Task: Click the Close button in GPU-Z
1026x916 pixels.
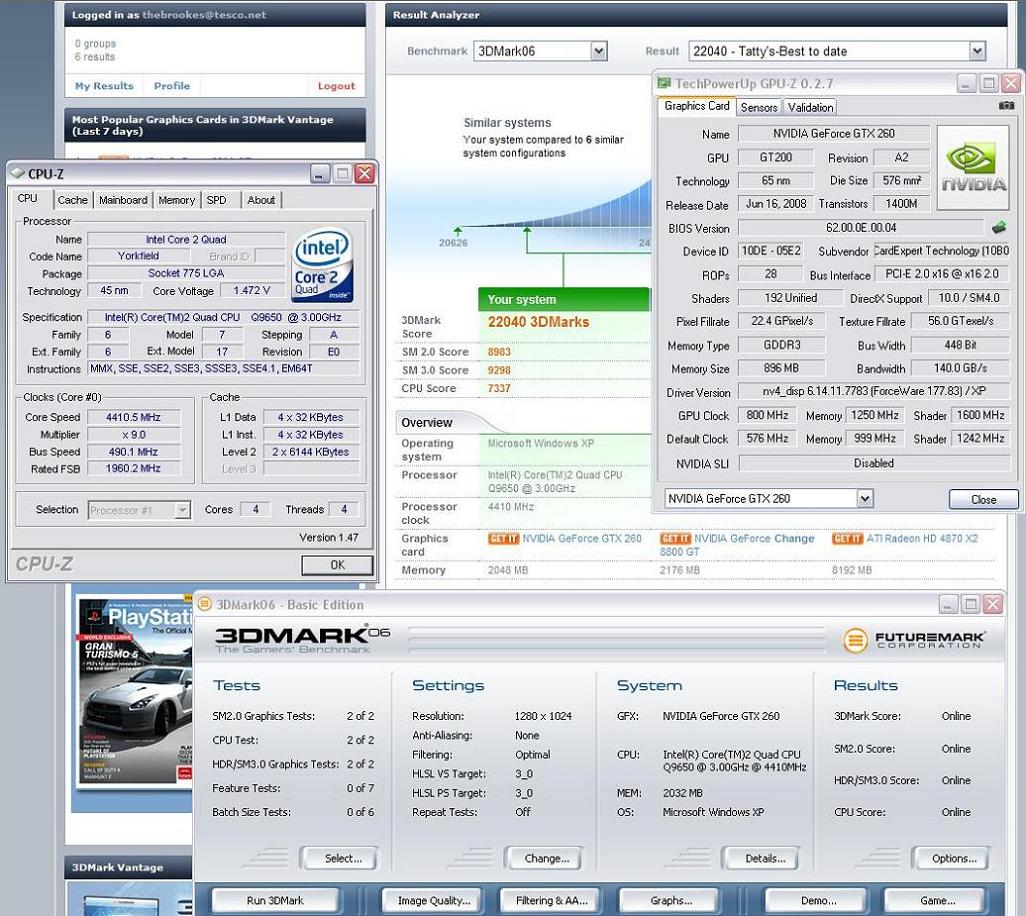Action: coord(983,499)
